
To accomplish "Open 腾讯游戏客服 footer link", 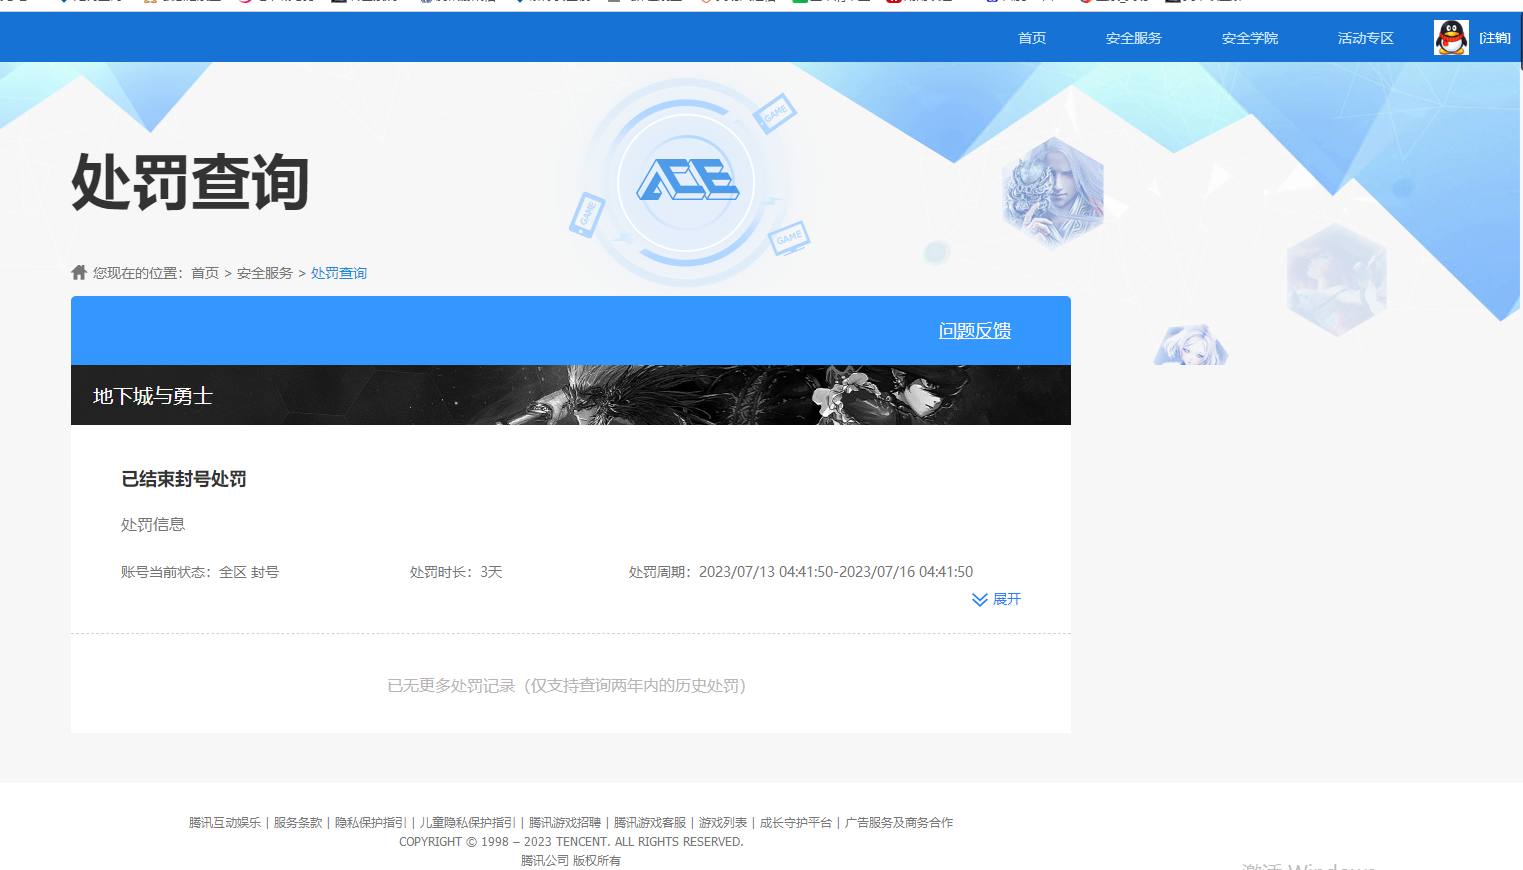I will 650,822.
